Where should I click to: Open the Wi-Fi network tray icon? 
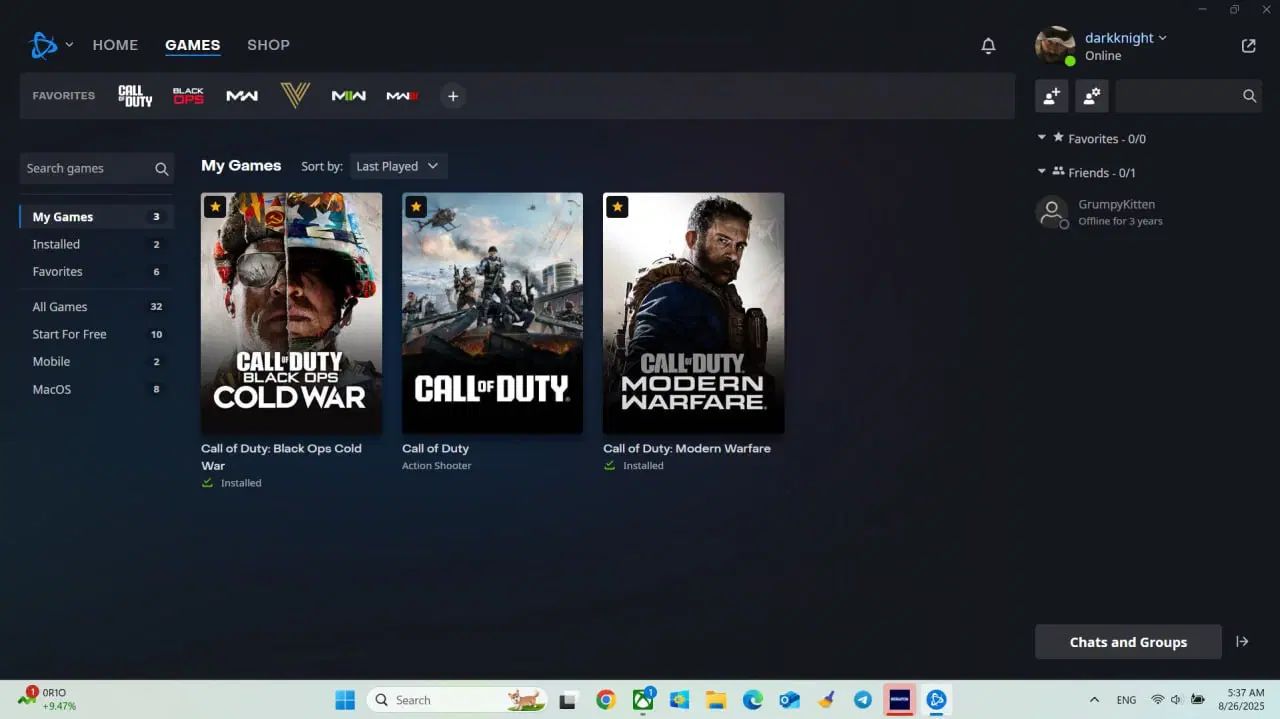(1158, 700)
